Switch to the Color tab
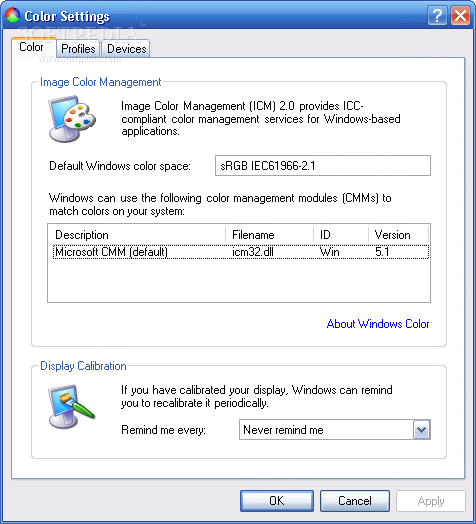476x524 pixels. (34, 47)
